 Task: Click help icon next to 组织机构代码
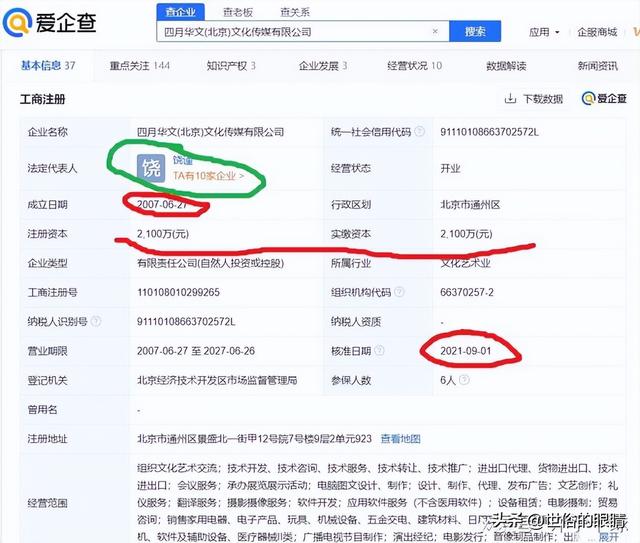pyautogui.click(x=400, y=292)
